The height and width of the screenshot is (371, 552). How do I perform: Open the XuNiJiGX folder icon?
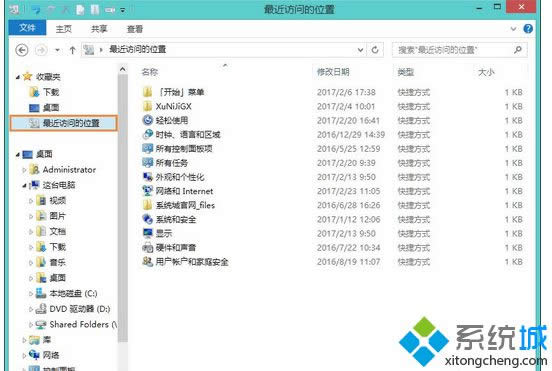148,106
